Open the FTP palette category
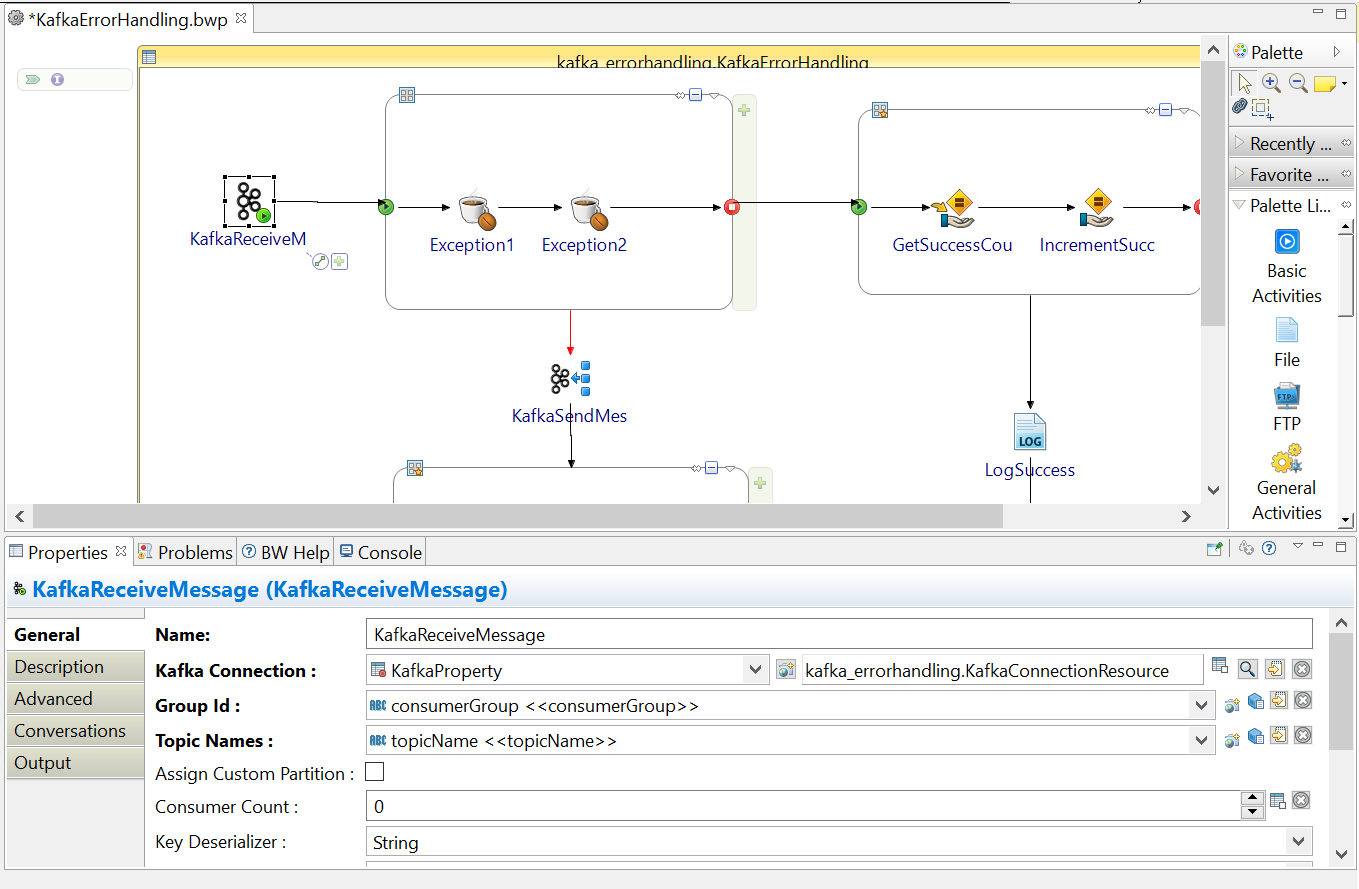Image resolution: width=1359 pixels, height=889 pixels. [x=1287, y=408]
